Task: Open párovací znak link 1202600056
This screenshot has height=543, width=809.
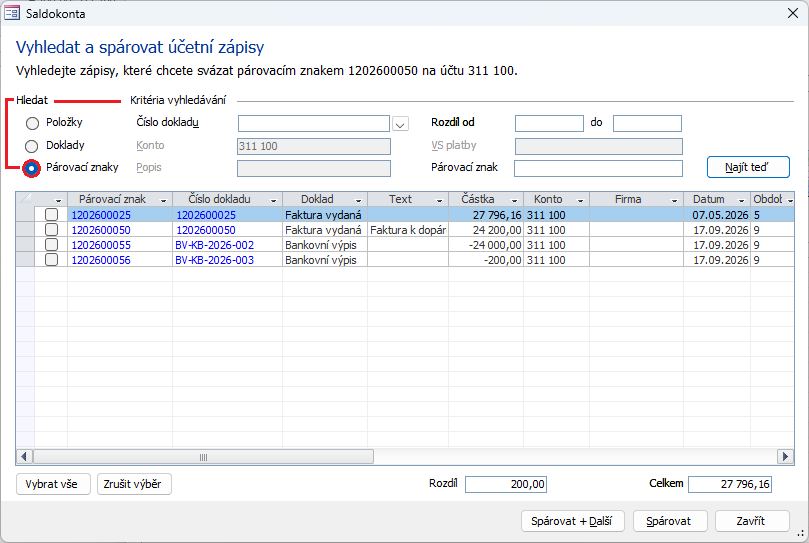Action: pyautogui.click(x=101, y=260)
